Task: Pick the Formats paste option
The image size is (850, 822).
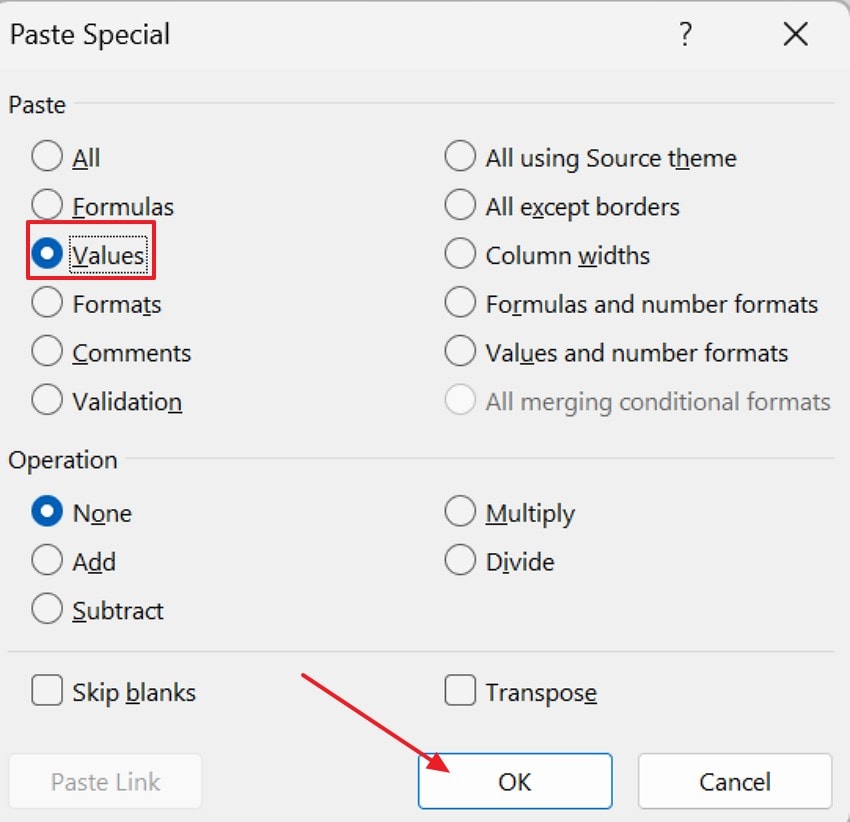Action: pos(47,303)
